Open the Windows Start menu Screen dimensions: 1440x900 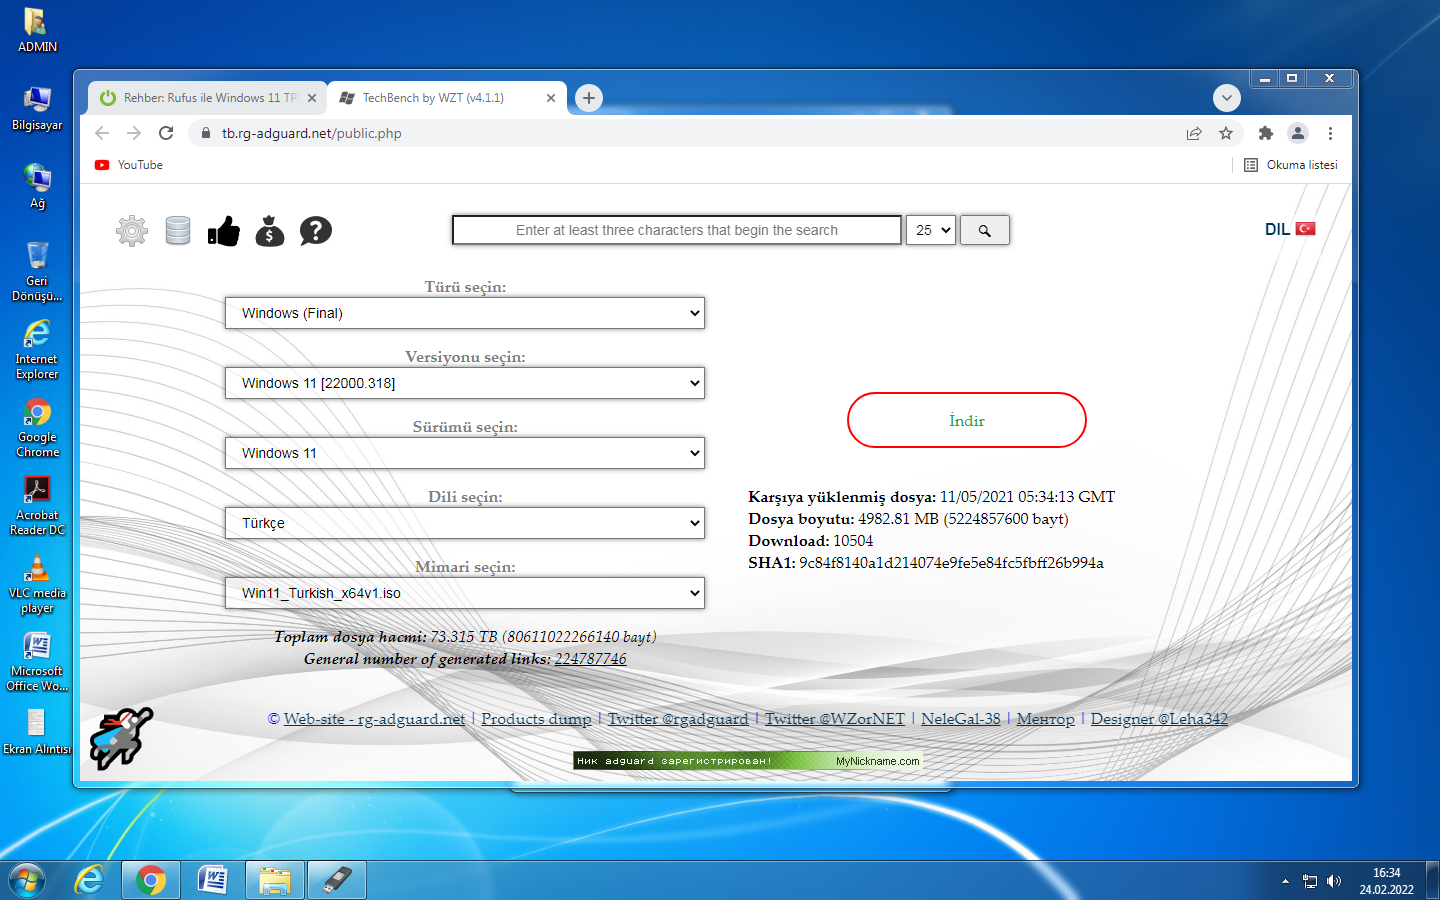pyautogui.click(x=27, y=880)
